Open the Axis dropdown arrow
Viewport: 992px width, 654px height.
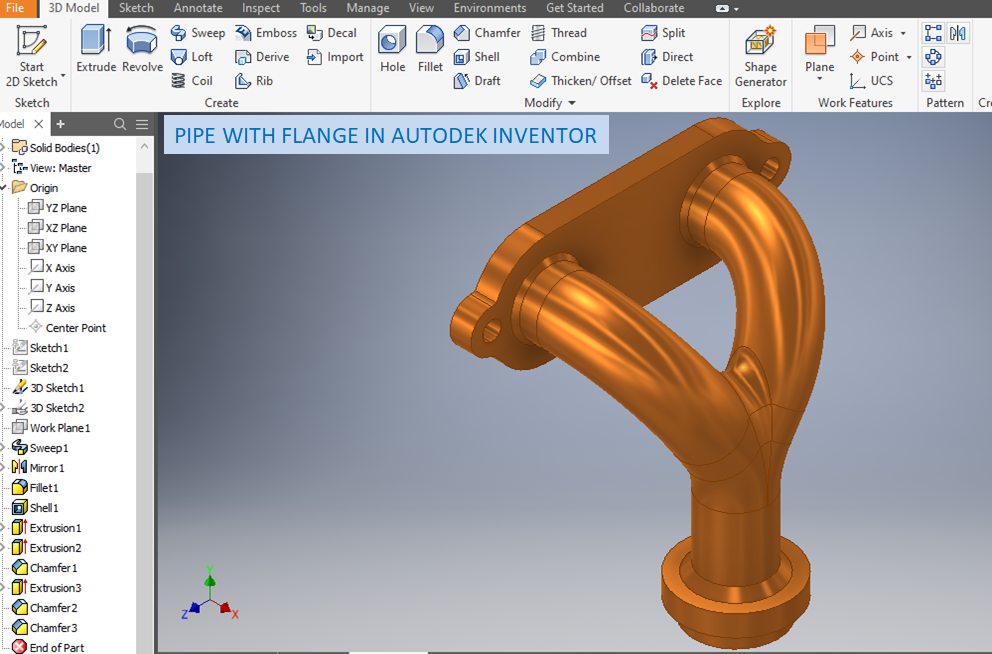(903, 33)
